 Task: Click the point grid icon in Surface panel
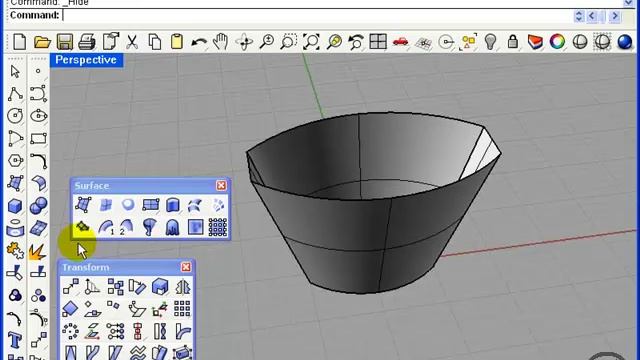[x=218, y=227]
